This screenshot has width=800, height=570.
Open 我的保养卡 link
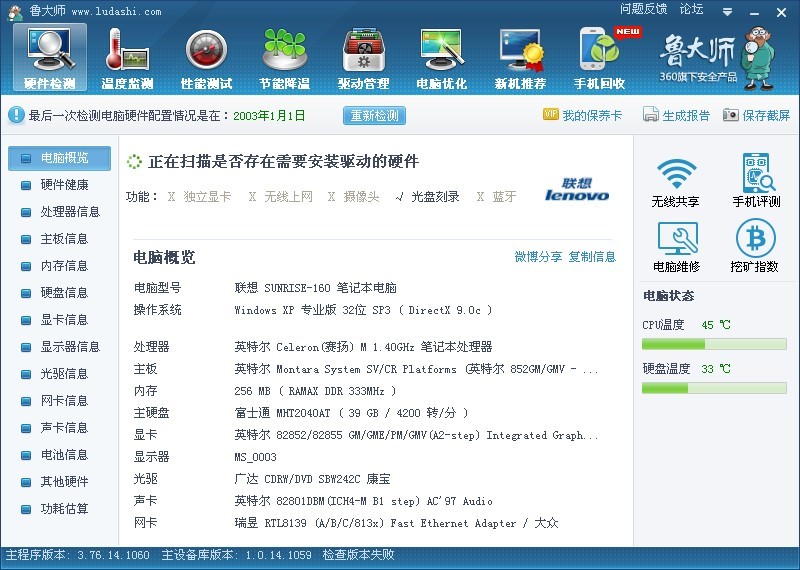point(592,115)
